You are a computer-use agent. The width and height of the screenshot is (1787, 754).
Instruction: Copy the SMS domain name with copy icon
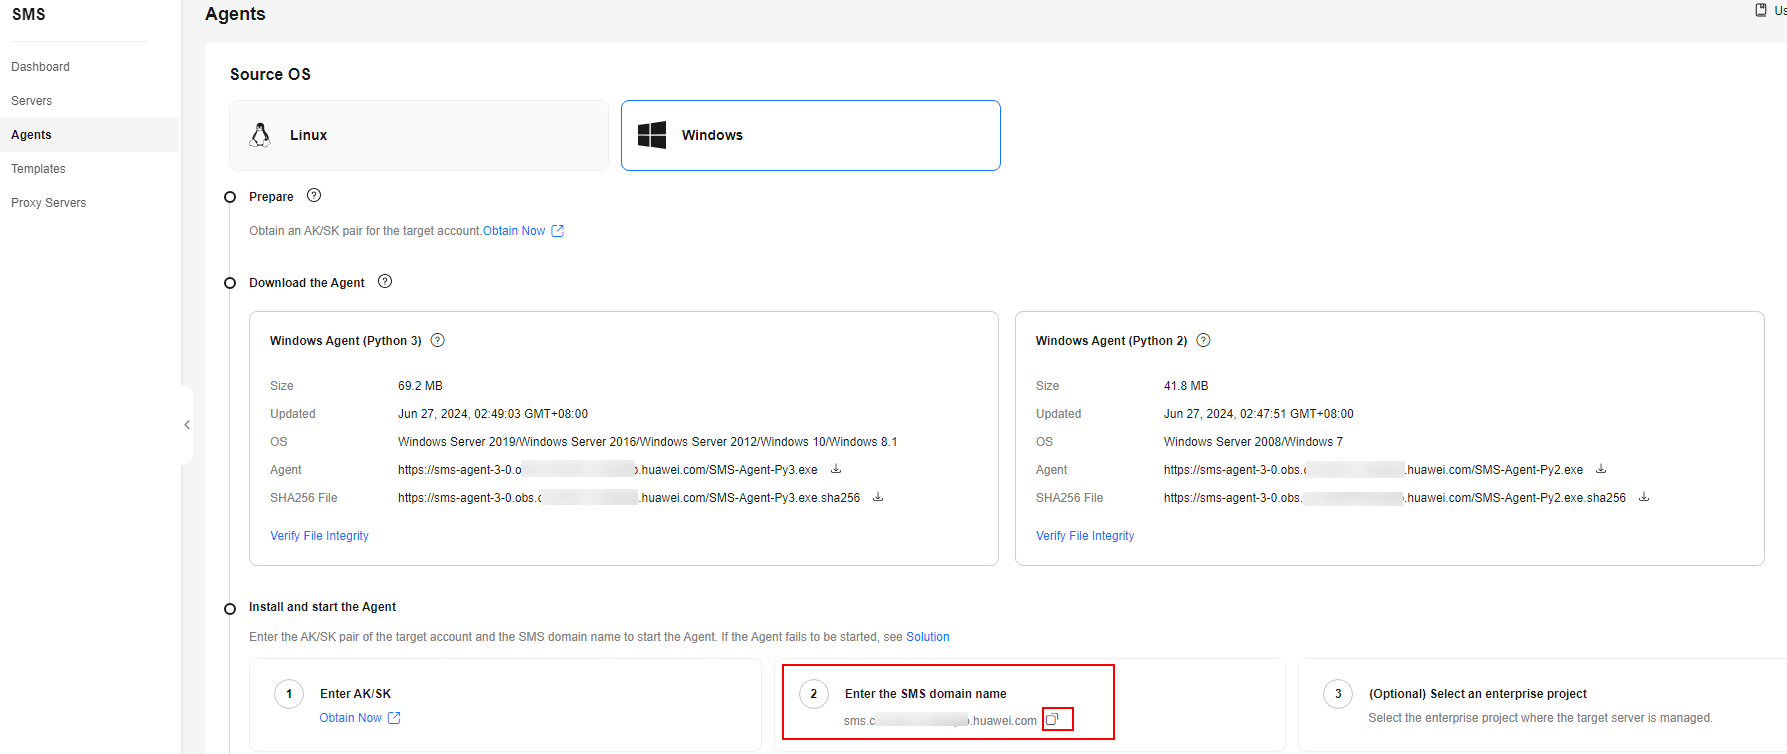pyautogui.click(x=1052, y=719)
